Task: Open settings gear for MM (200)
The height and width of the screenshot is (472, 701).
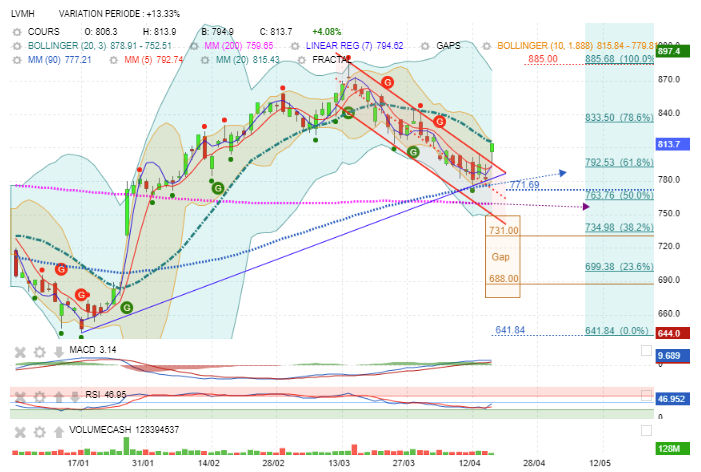Action: 194,46
